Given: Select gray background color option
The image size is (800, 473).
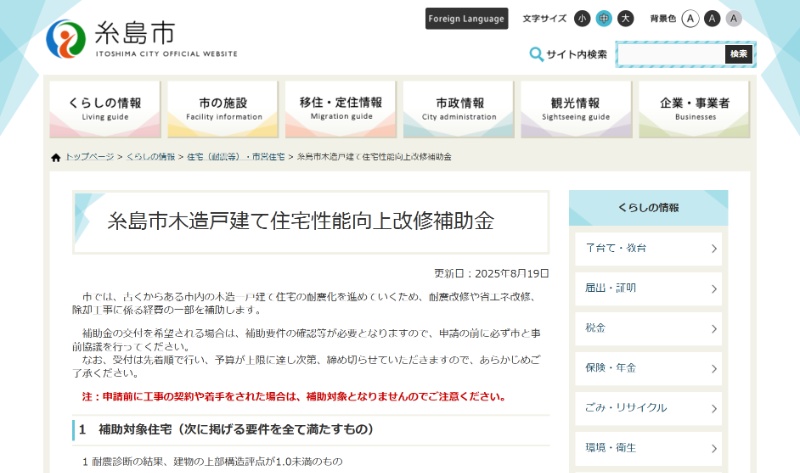Looking at the screenshot, I should coord(734,18).
